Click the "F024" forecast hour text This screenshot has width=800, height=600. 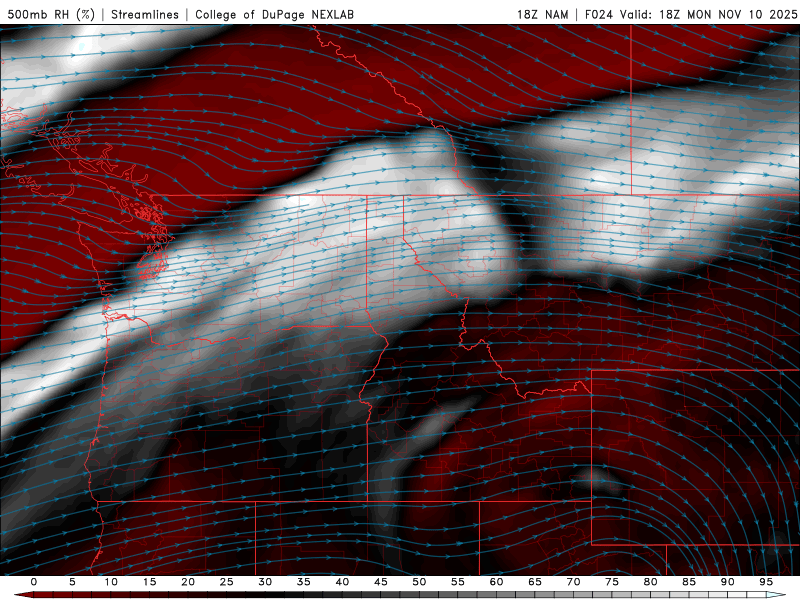(x=598, y=14)
